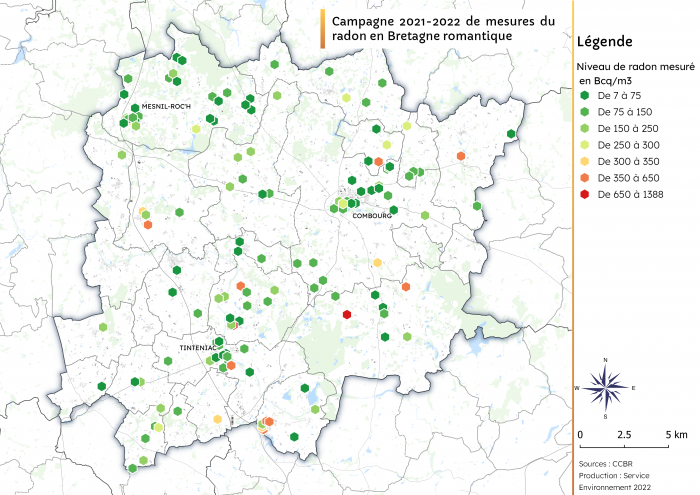Click the 'De 7 à 75' legend label
This screenshot has width=700, height=495.
(x=619, y=96)
